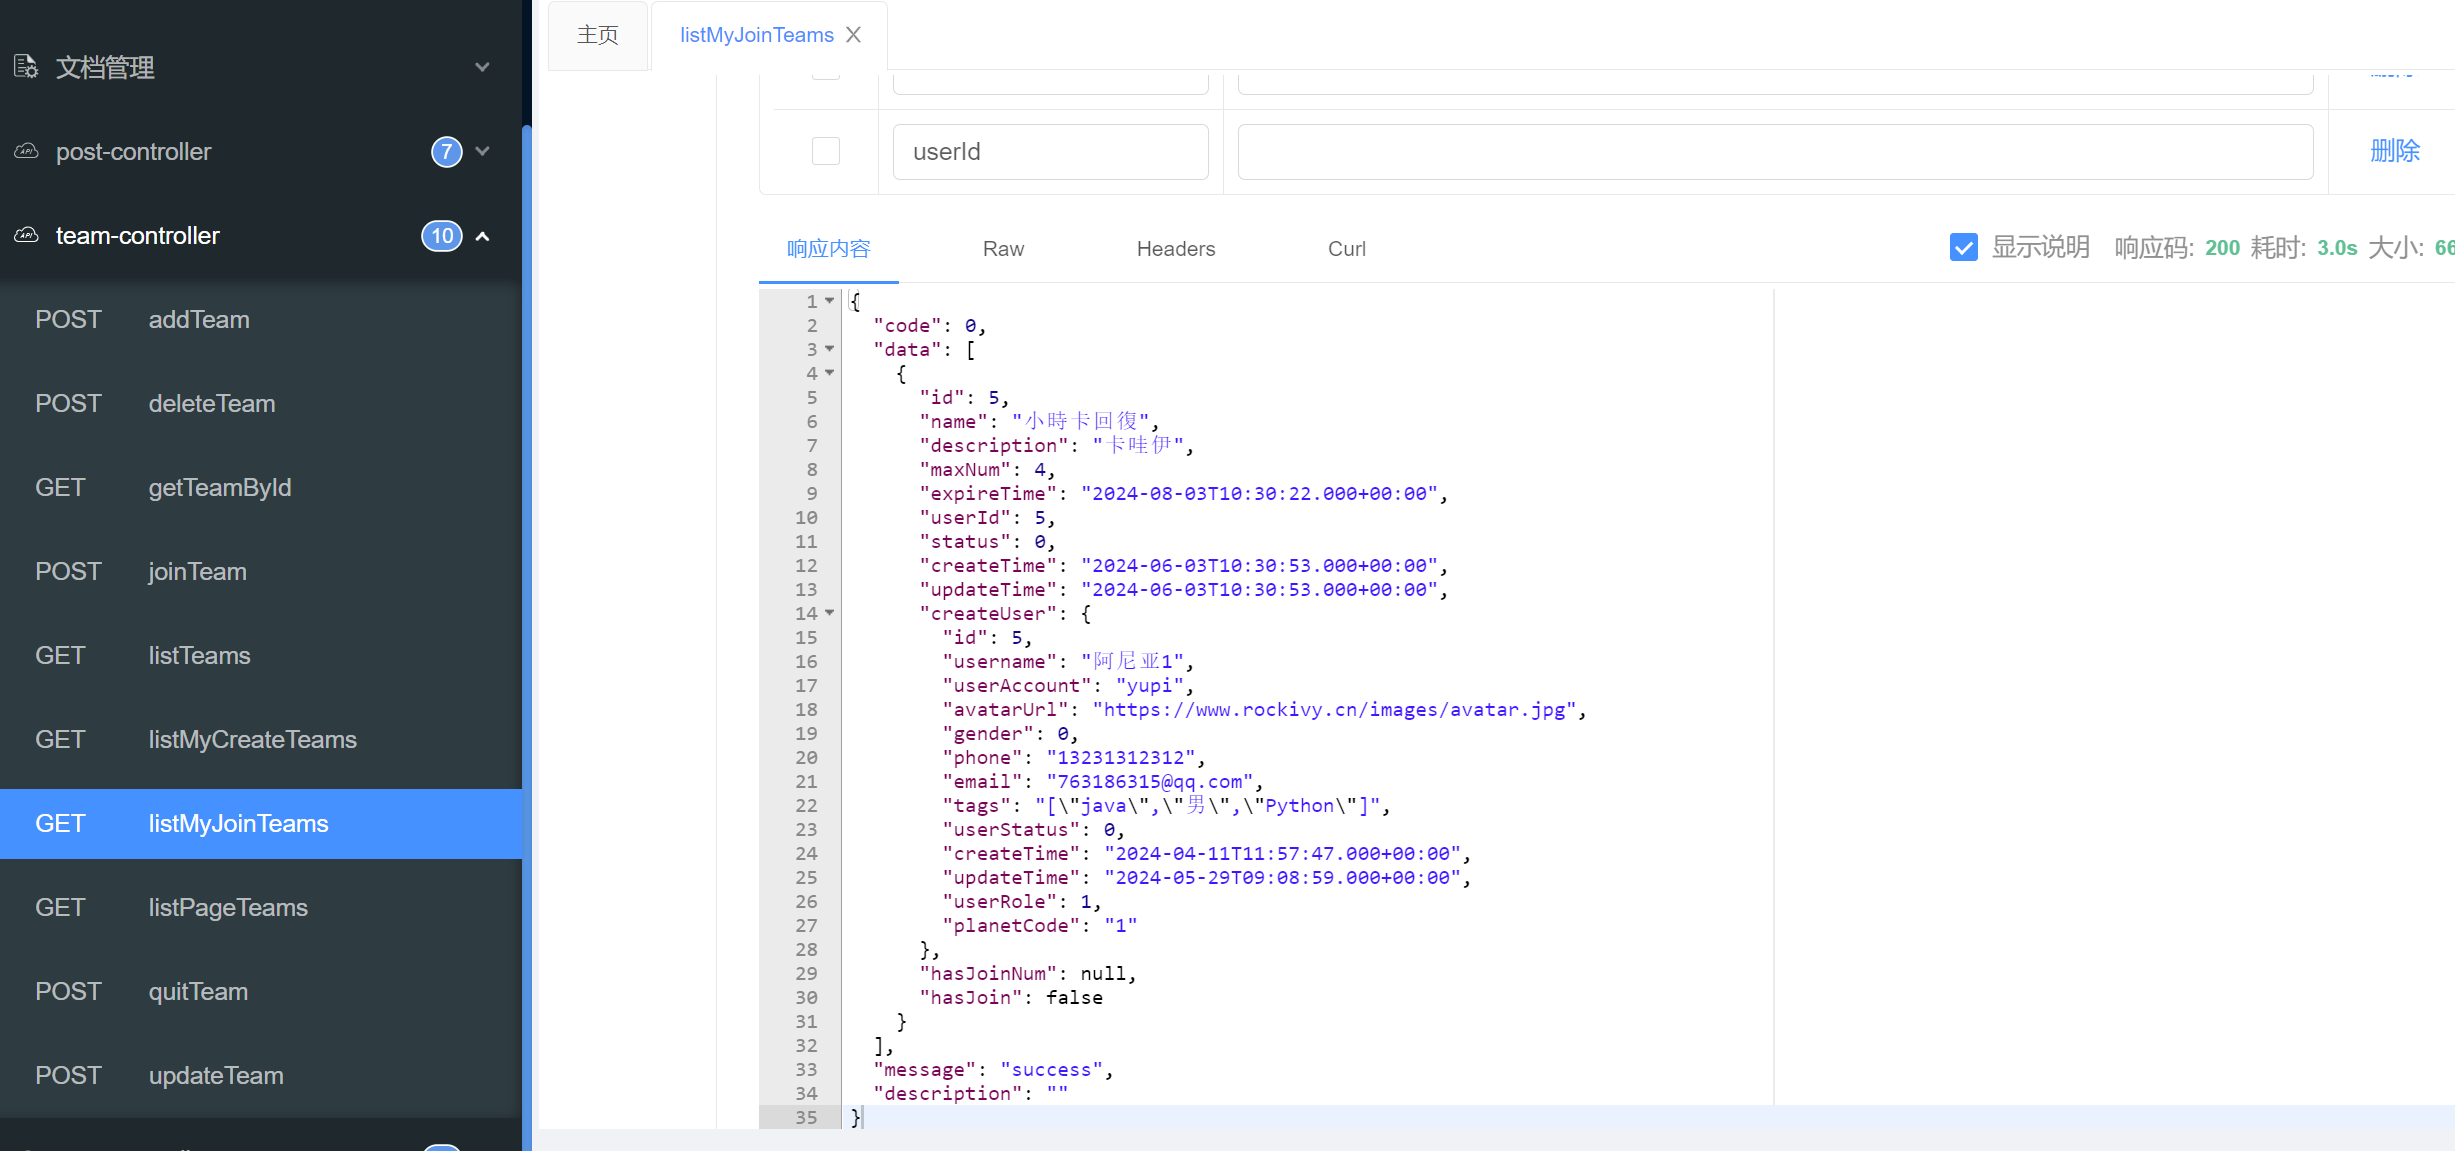
Task: Expand the post-controller chevron
Action: tap(482, 151)
